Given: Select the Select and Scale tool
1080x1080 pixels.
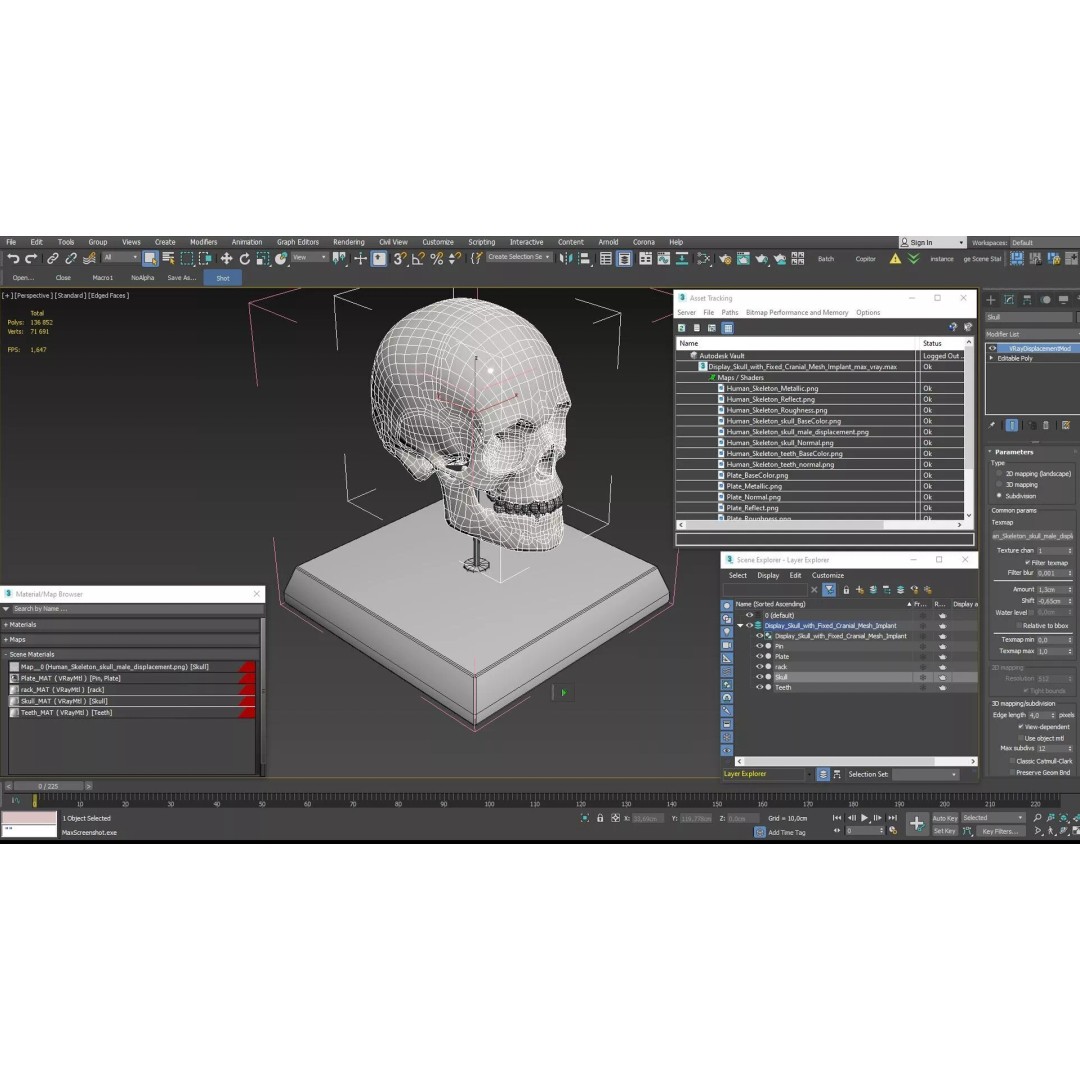Looking at the screenshot, I should click(x=262, y=258).
